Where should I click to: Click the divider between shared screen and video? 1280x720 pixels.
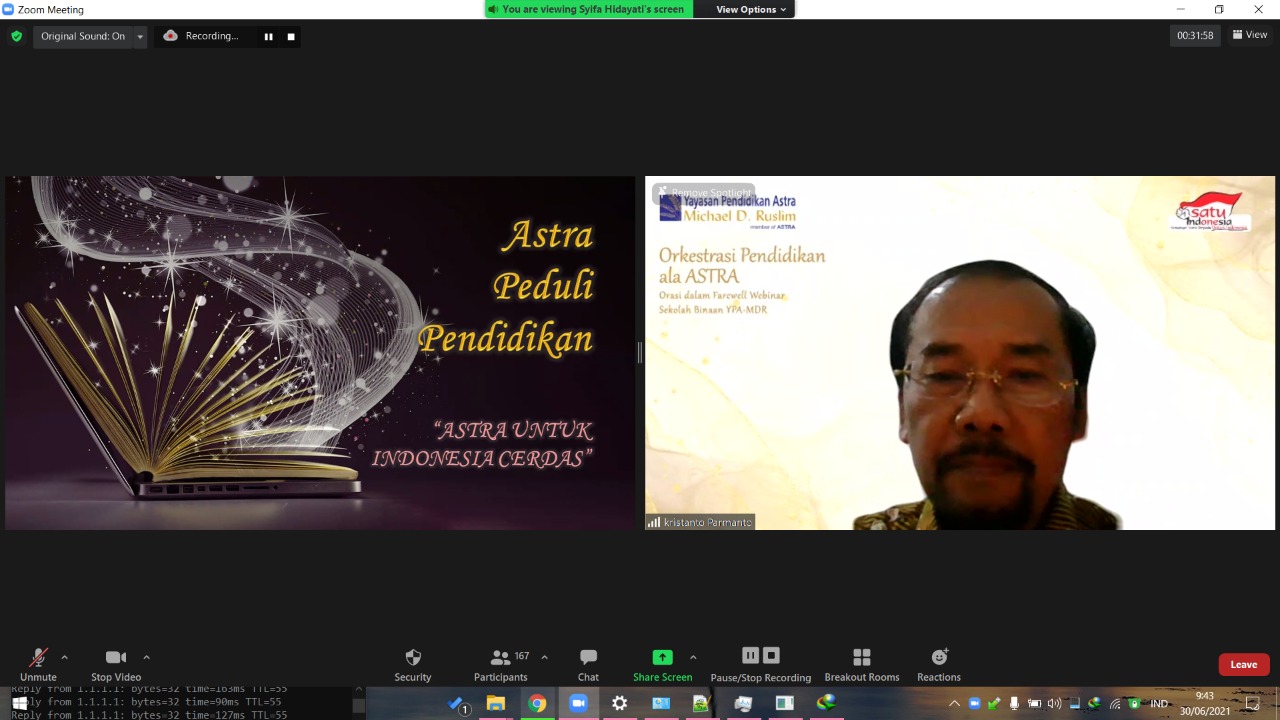tap(639, 352)
